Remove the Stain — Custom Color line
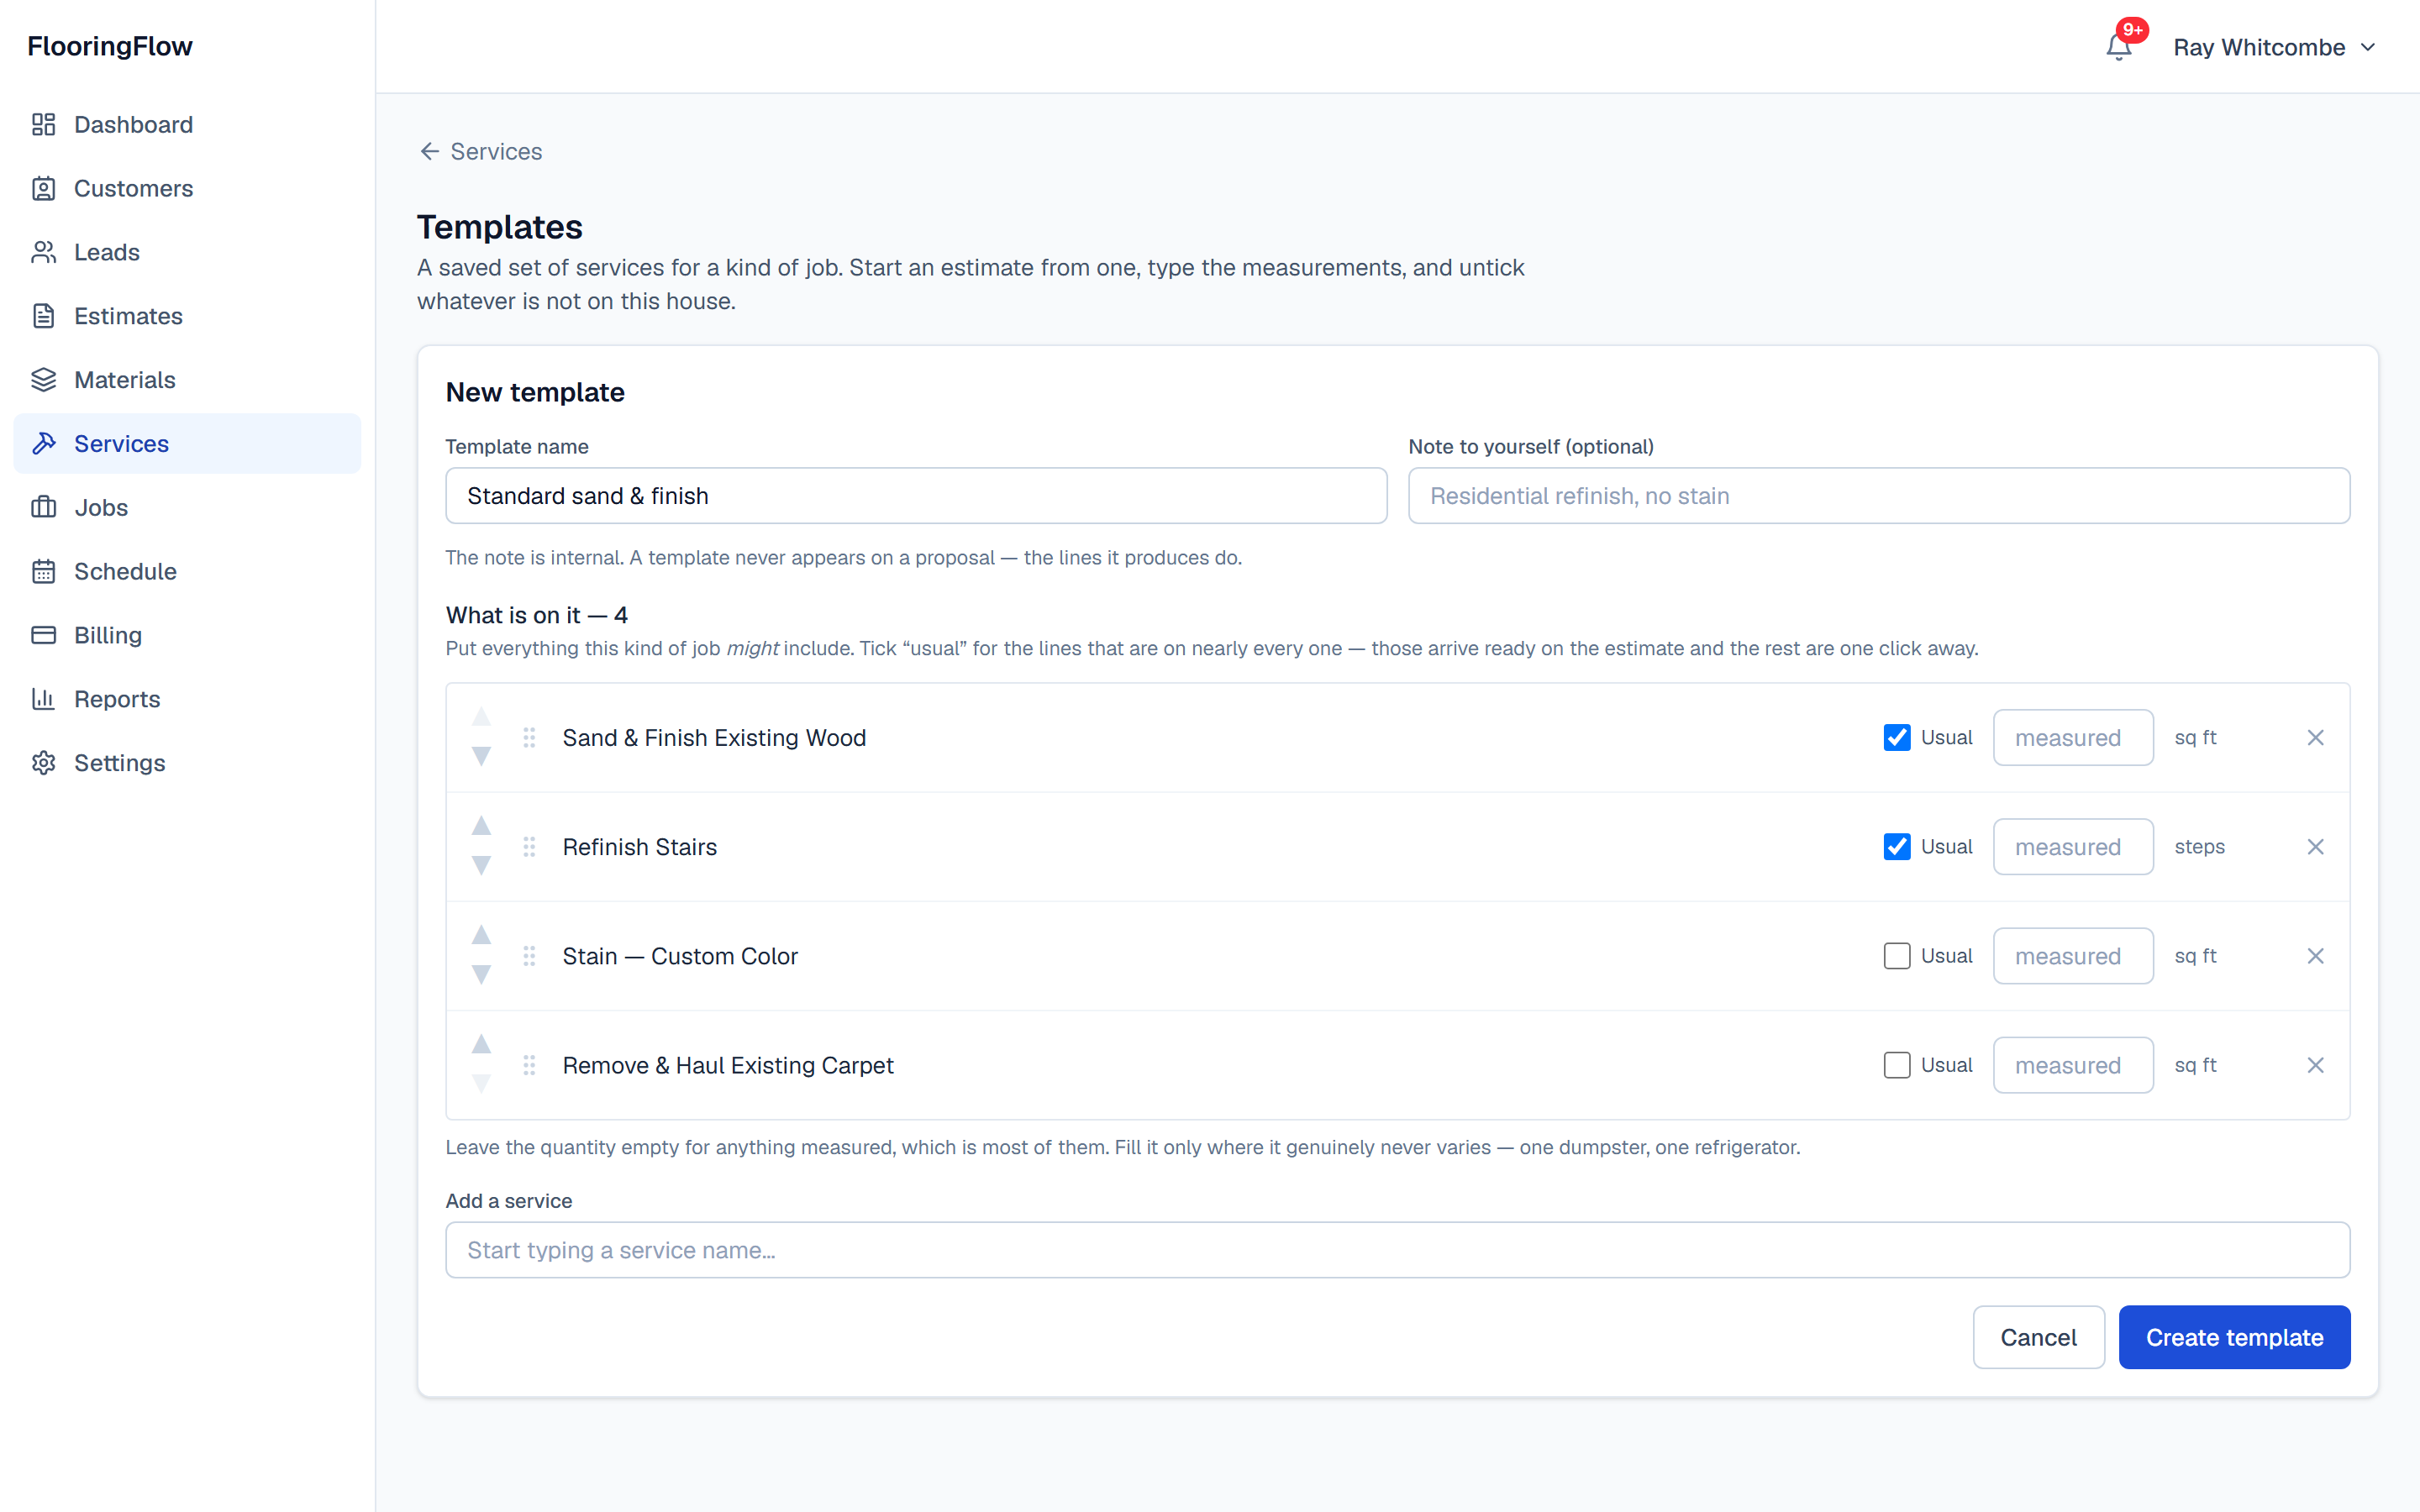Image resolution: width=2420 pixels, height=1512 pixels. tap(2315, 955)
